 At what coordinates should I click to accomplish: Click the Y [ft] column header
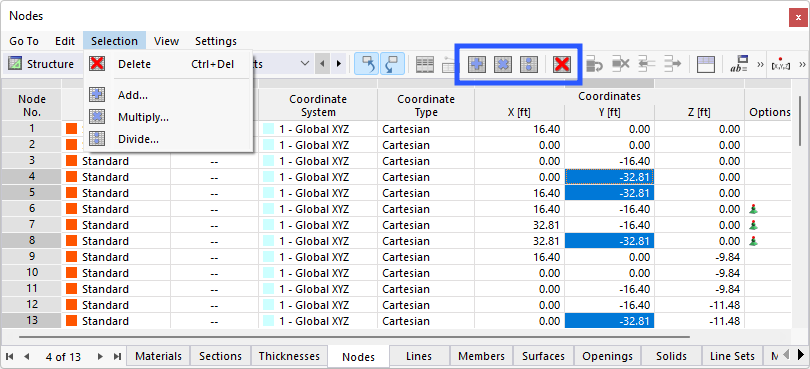pos(609,112)
